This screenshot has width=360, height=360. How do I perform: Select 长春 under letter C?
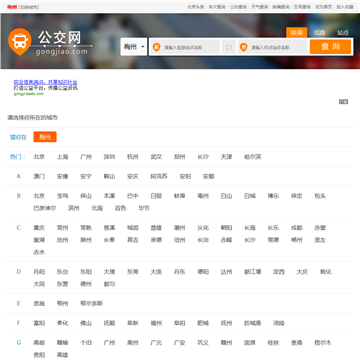(x=109, y=240)
